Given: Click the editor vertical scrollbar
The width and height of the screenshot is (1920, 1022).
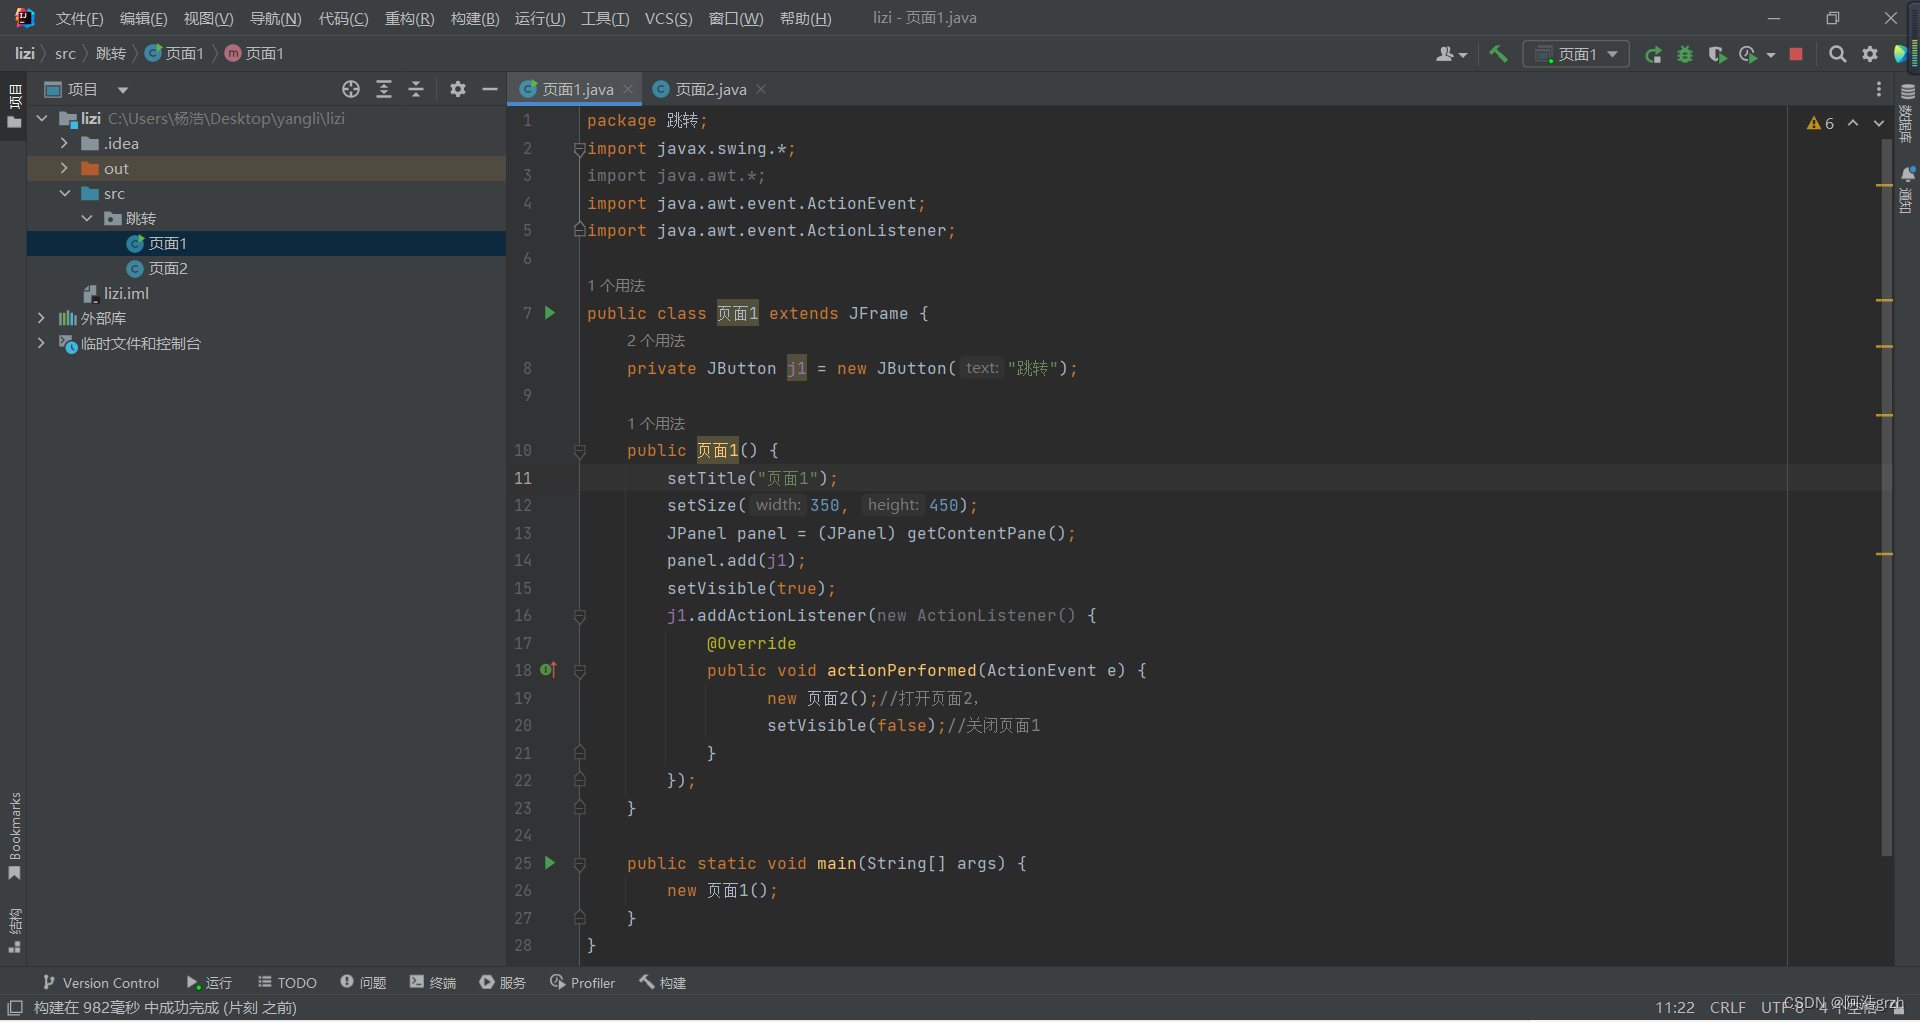Looking at the screenshot, I should coord(1887,500).
